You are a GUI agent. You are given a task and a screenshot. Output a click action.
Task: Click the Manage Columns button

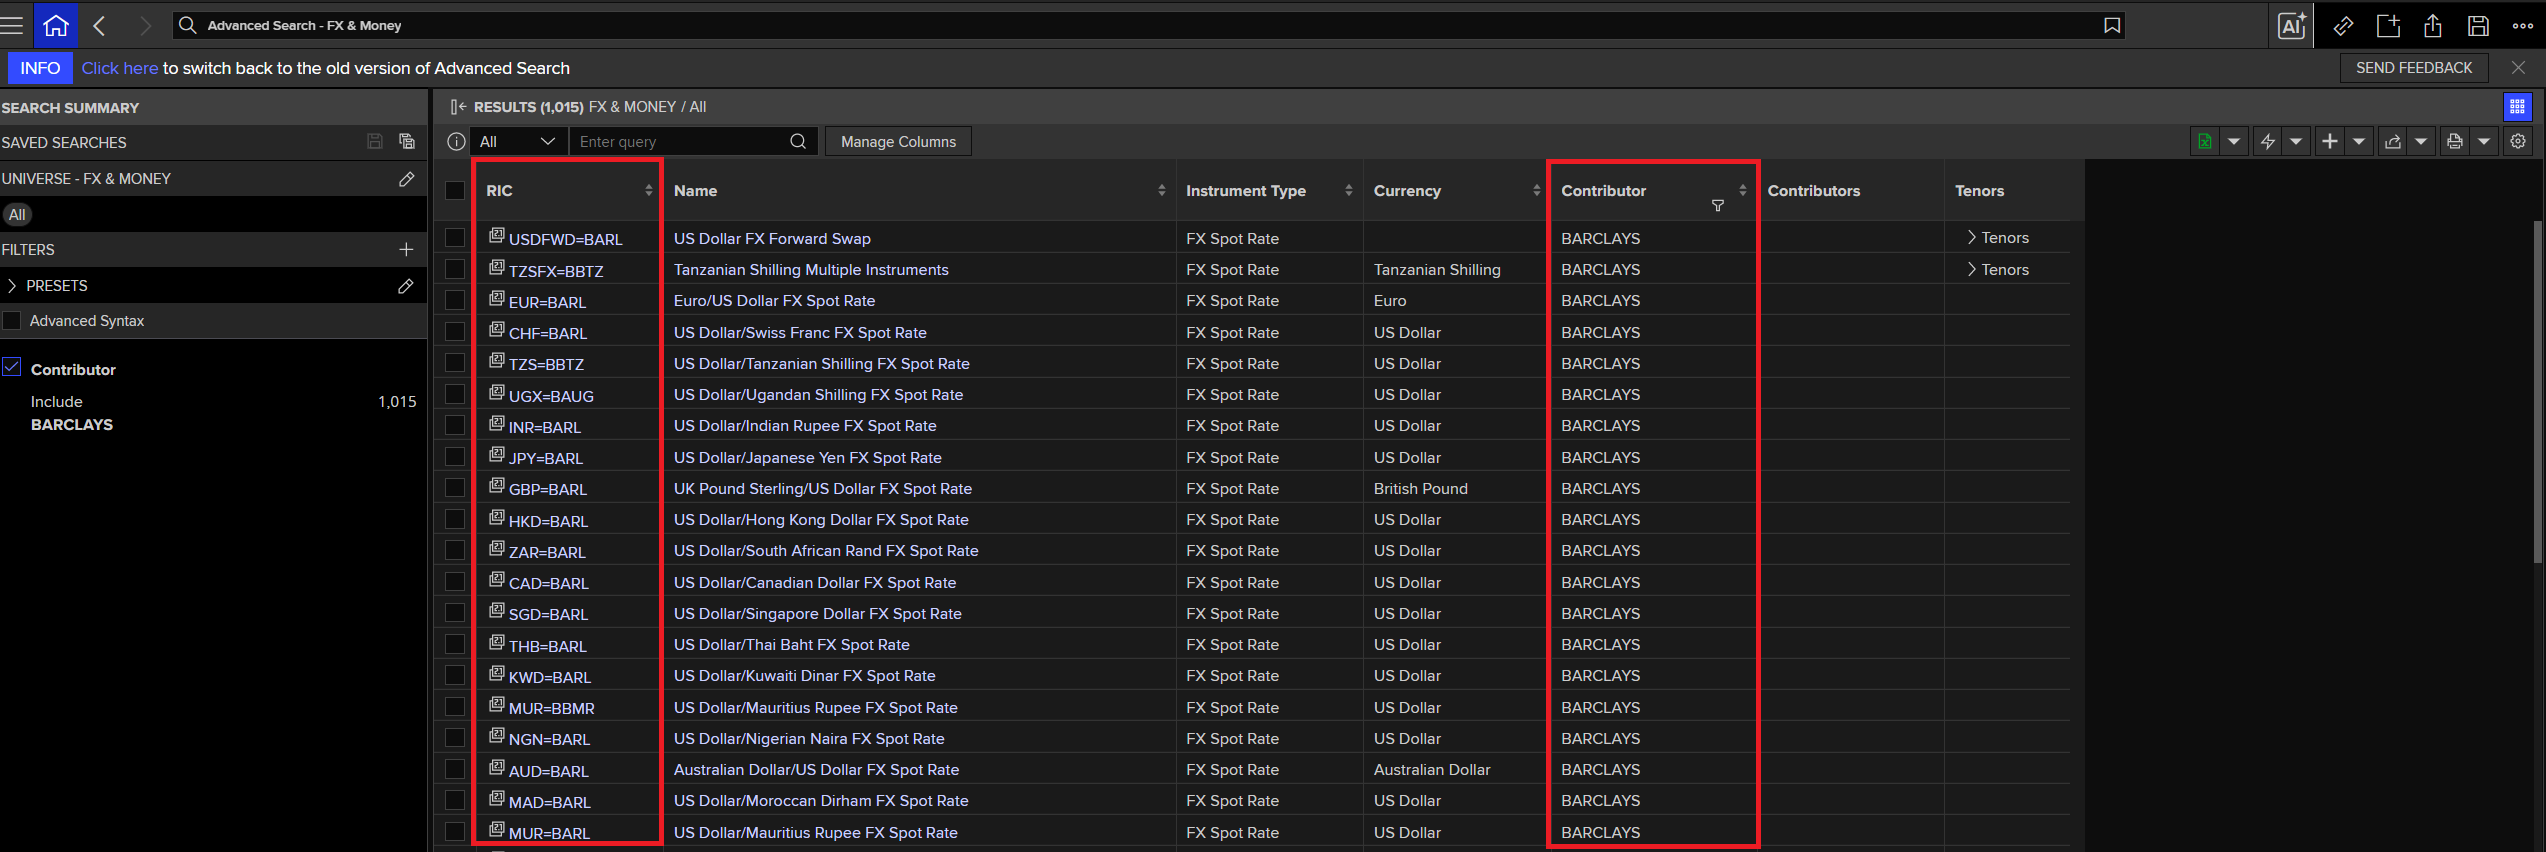(x=898, y=142)
